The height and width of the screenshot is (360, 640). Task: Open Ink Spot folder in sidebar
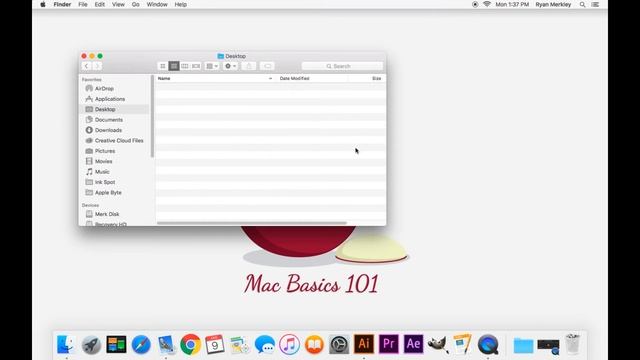(105, 182)
